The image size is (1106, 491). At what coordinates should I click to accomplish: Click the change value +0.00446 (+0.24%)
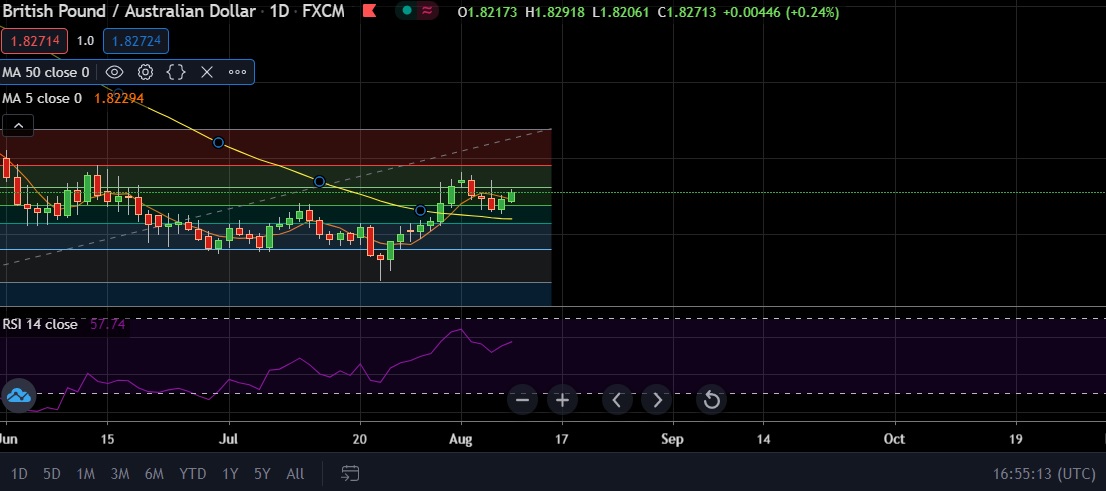781,12
